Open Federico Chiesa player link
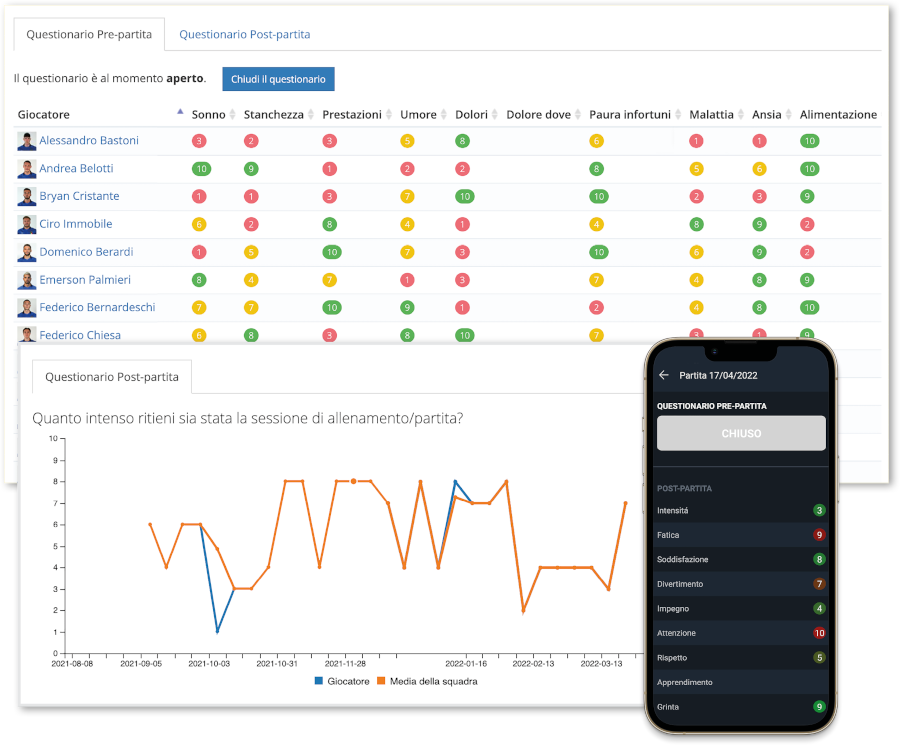 coord(80,335)
